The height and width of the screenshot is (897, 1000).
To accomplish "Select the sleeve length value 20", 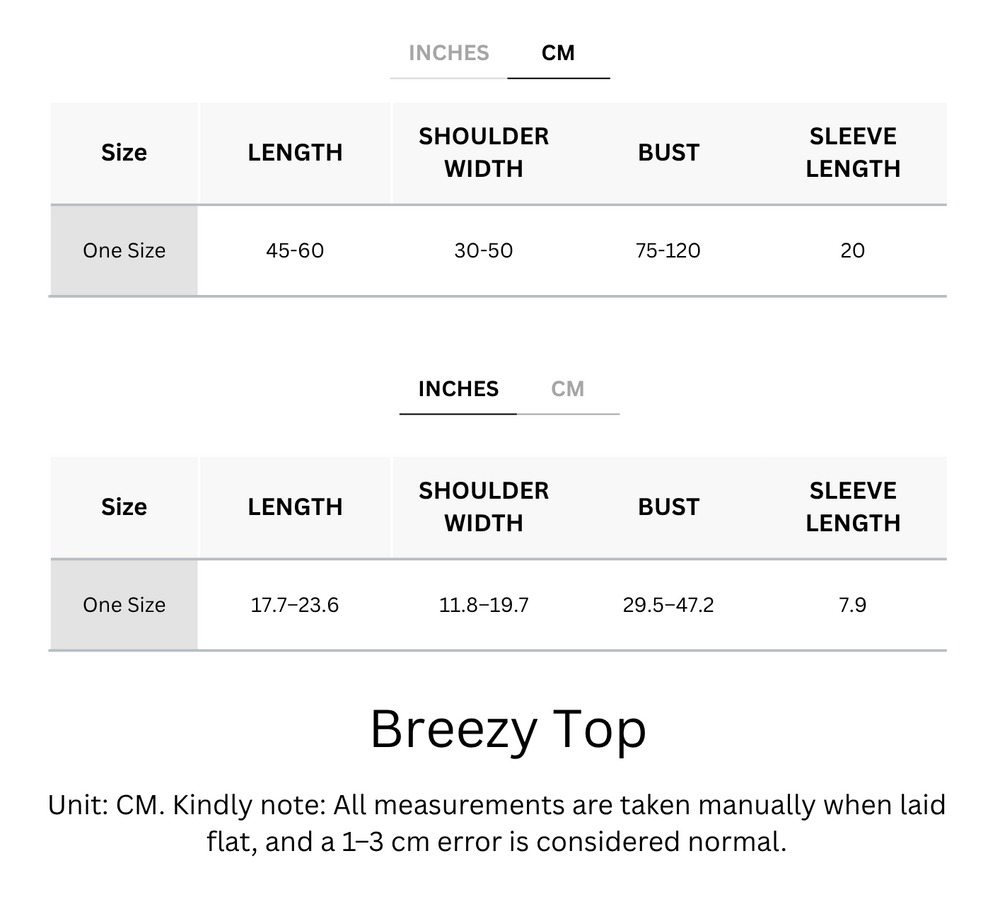I will [x=852, y=250].
